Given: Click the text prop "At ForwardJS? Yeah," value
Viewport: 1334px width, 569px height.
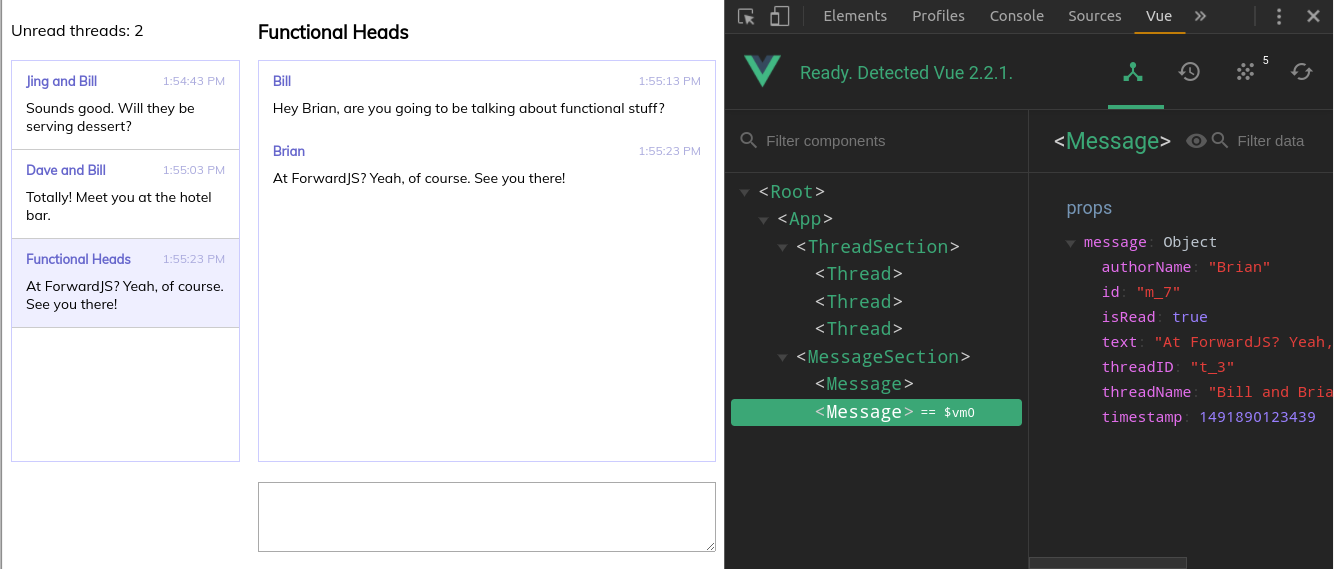Looking at the screenshot, I should pyautogui.click(x=1243, y=342).
